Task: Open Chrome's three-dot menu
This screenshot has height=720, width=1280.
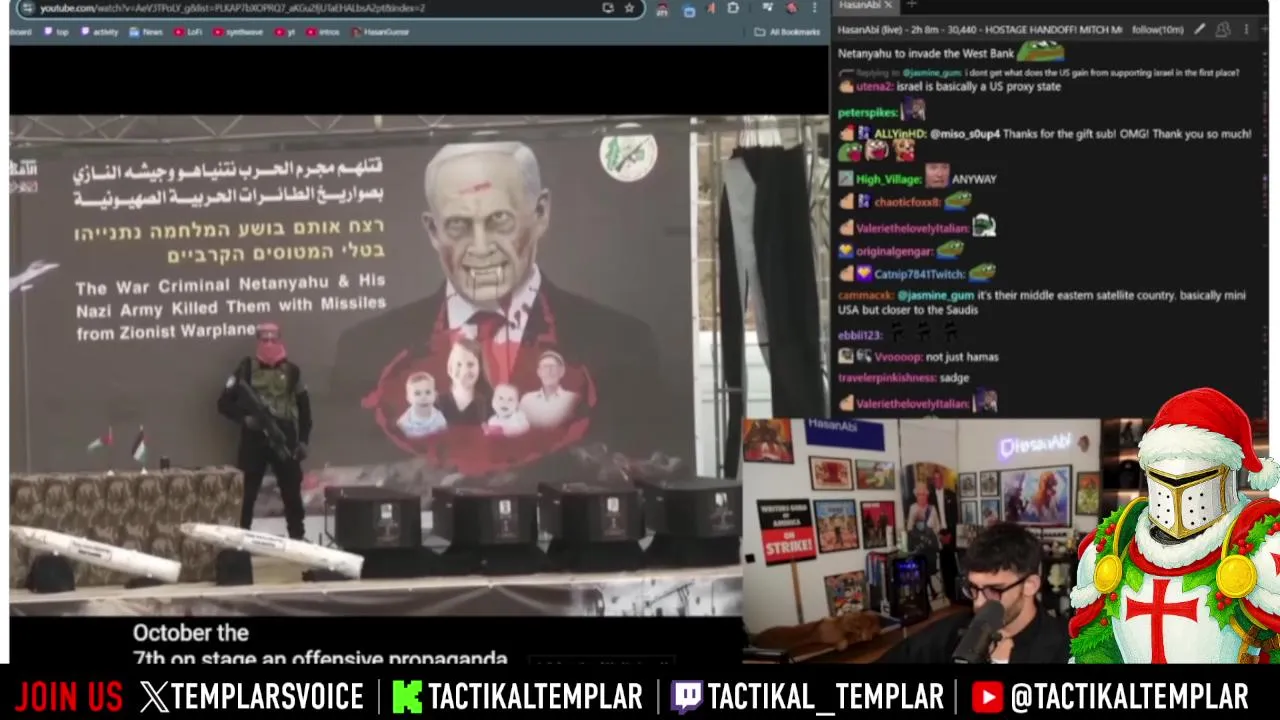Action: point(815,8)
